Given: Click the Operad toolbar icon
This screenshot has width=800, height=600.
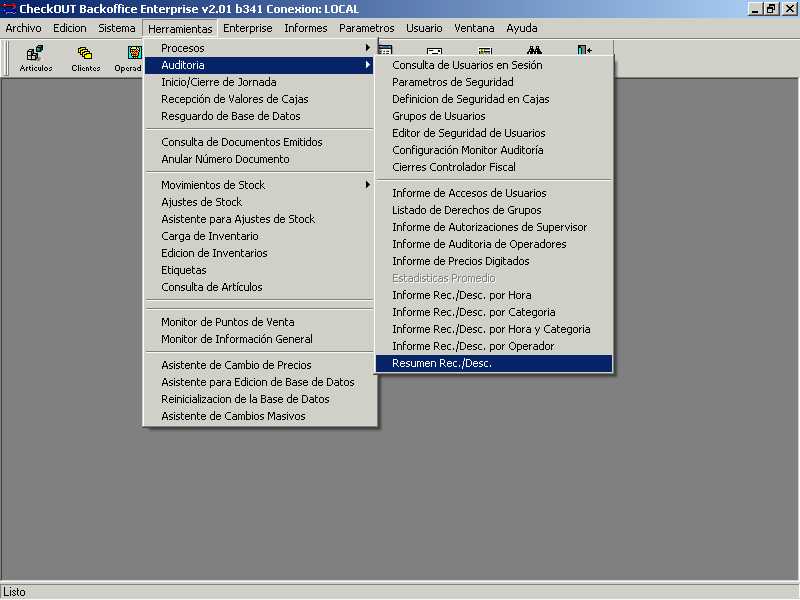Looking at the screenshot, I should 129,58.
